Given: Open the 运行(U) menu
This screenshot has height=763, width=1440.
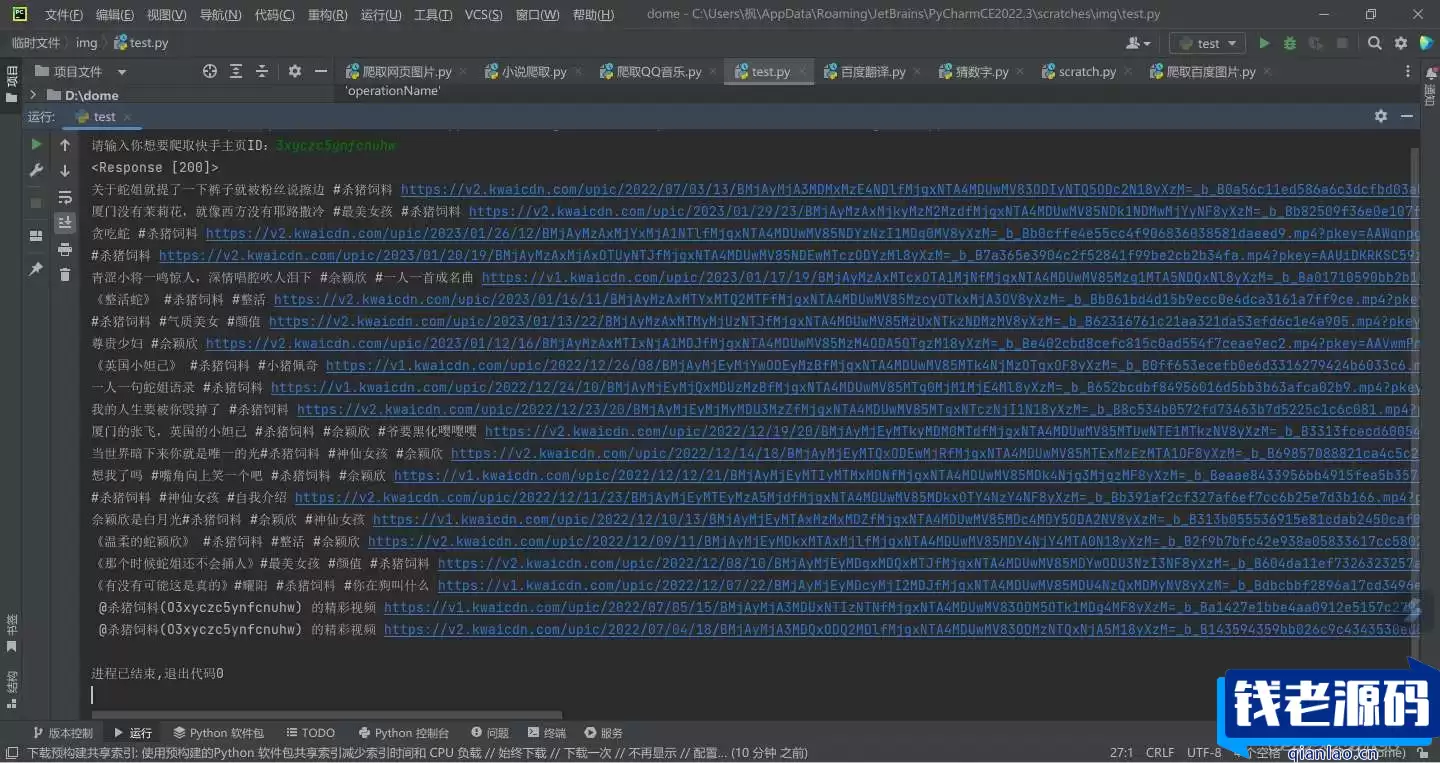Looking at the screenshot, I should coord(381,15).
